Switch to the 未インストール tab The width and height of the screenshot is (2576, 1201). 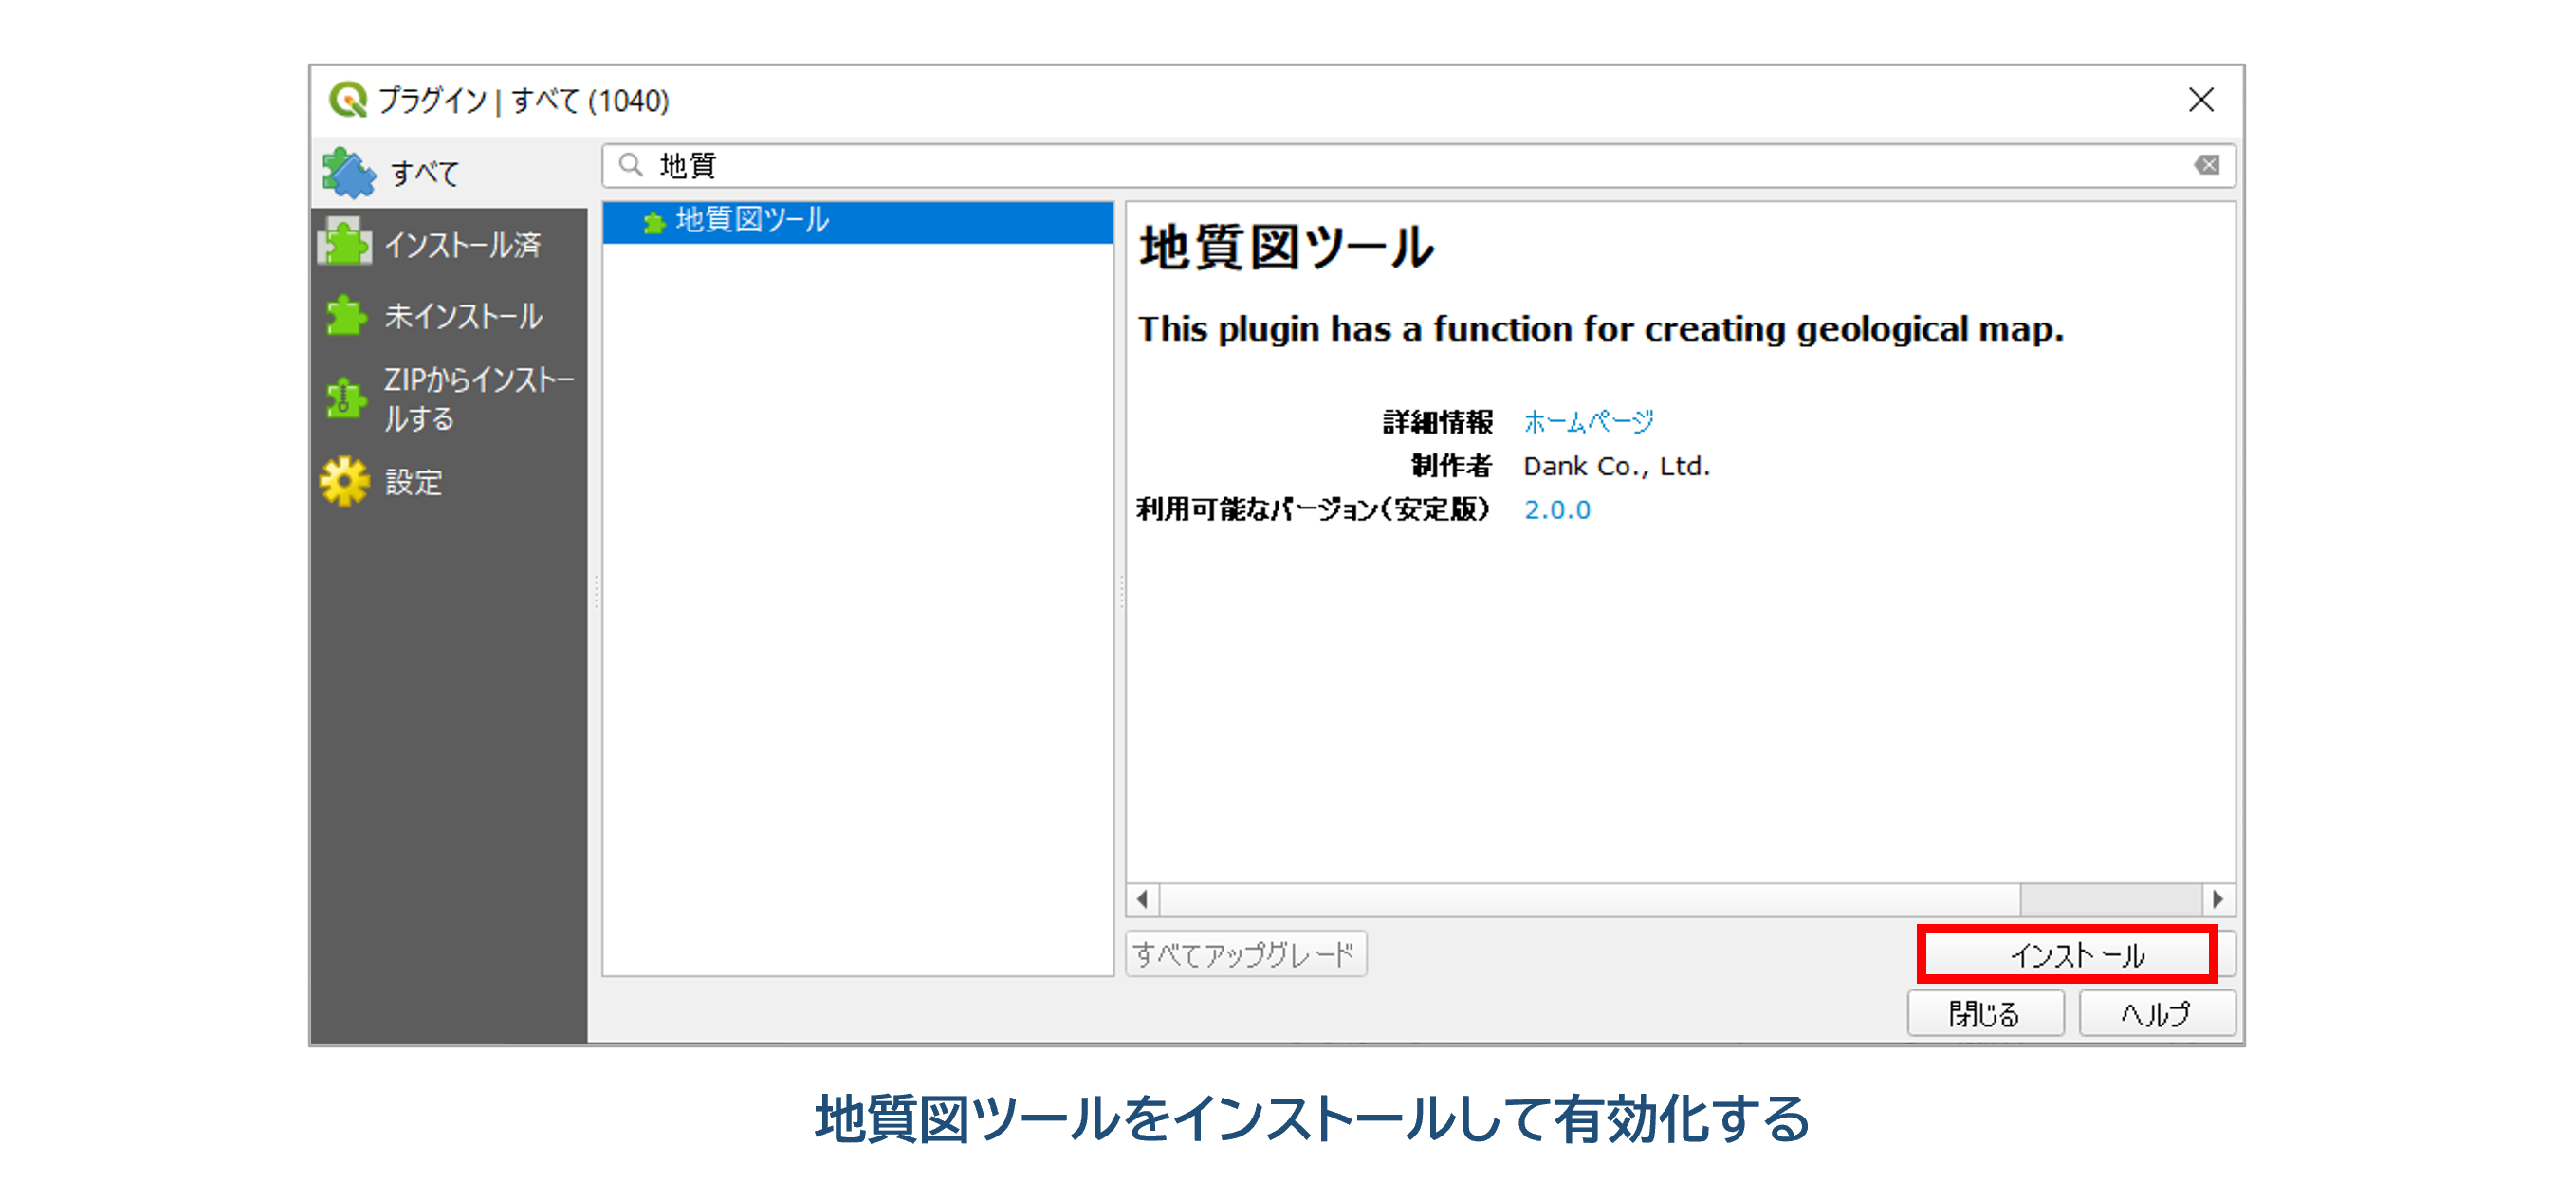(449, 316)
